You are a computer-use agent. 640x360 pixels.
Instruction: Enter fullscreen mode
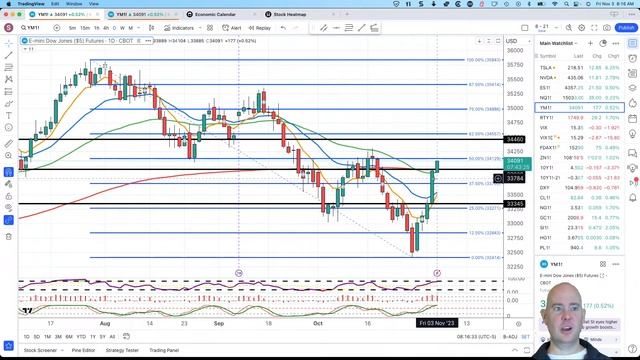594,28
